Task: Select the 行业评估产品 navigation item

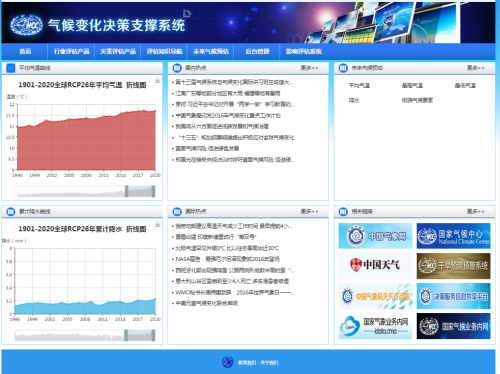Action: tap(72, 51)
